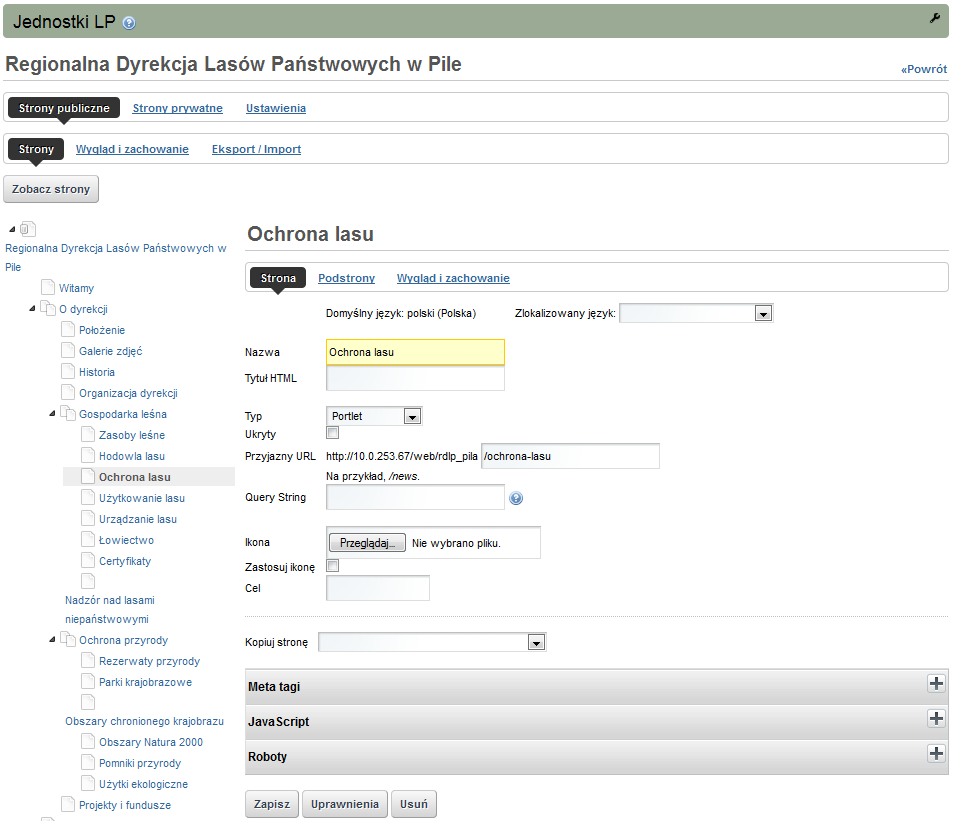
Task: Click the page icon beside Położenie
Action: tap(68, 329)
